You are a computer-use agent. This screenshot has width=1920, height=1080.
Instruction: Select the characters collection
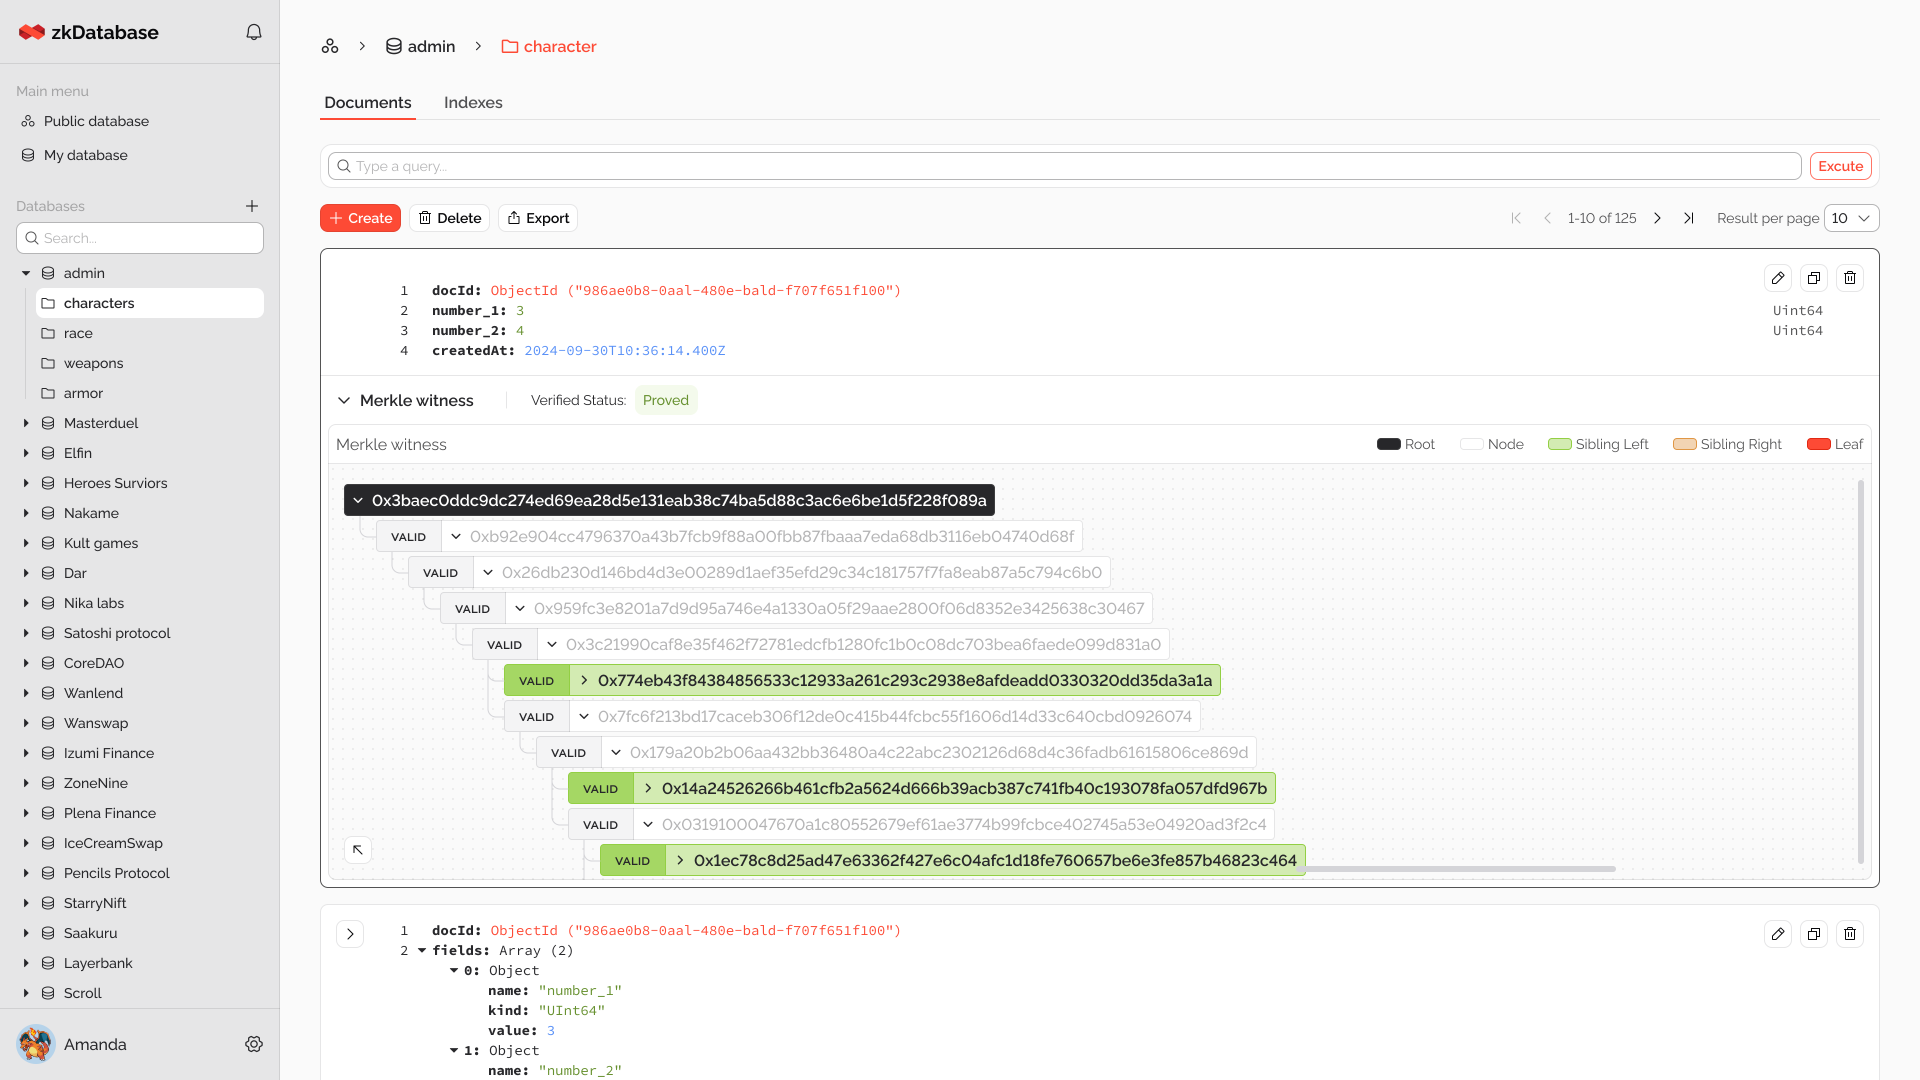click(x=150, y=303)
